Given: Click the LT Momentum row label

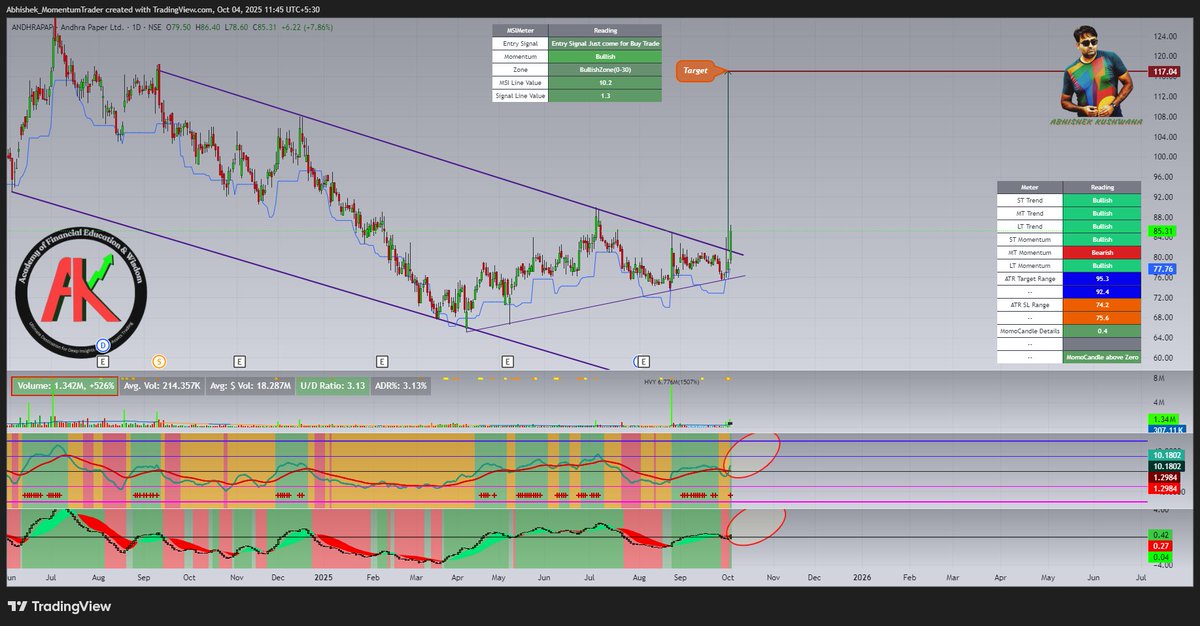Looking at the screenshot, I should [x=1029, y=265].
